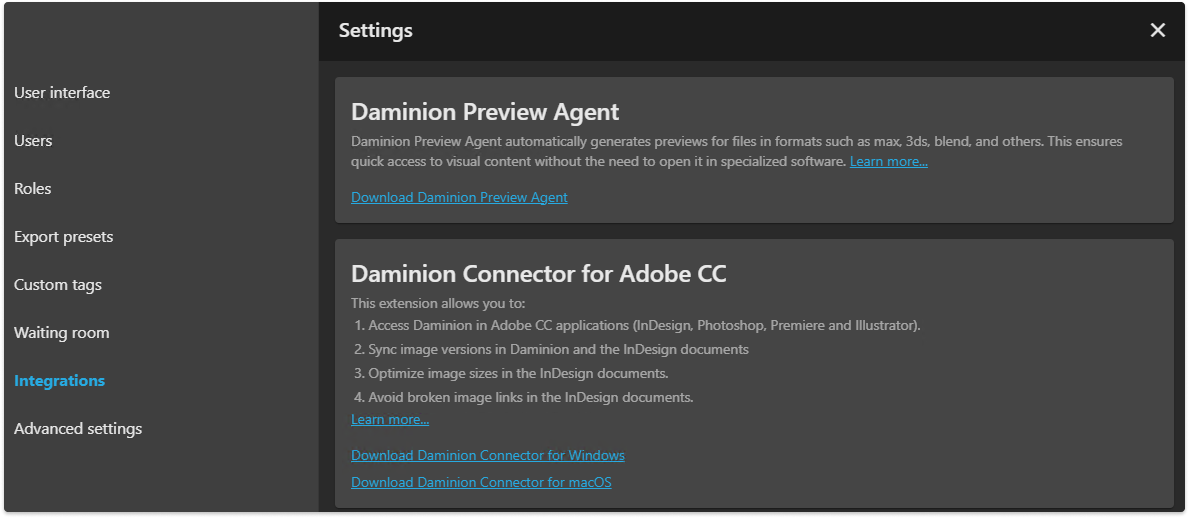Click the 'Sync image versions' list item
Screen dimensions: 1189x518
point(558,350)
